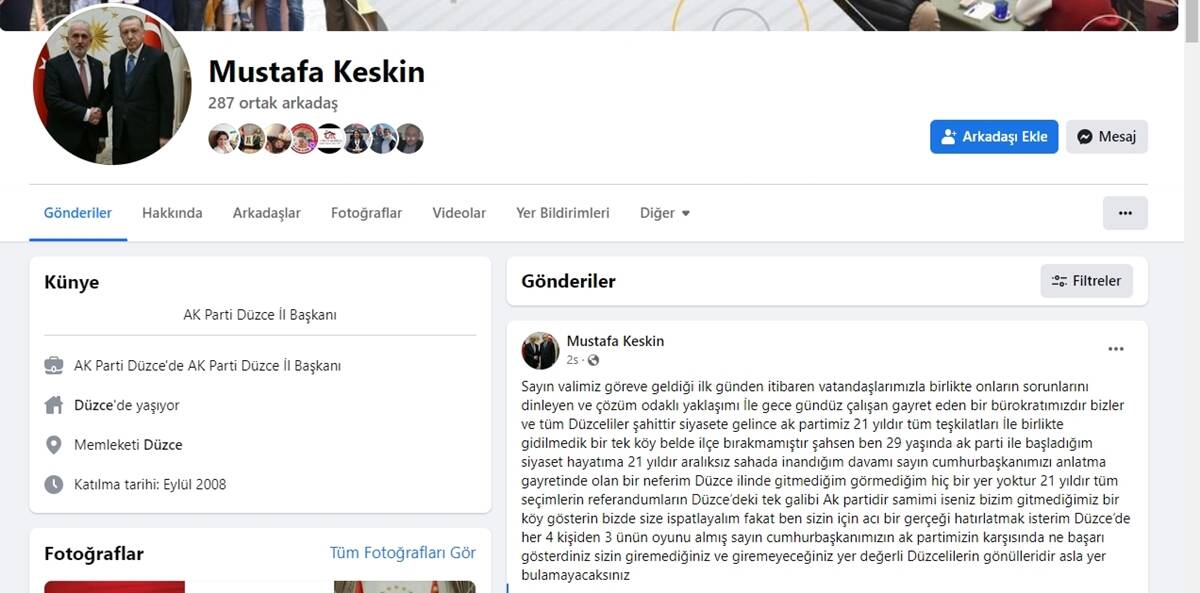Image resolution: width=1200 pixels, height=593 pixels.
Task: Open the post's three-dot options menu
Action: click(1116, 349)
